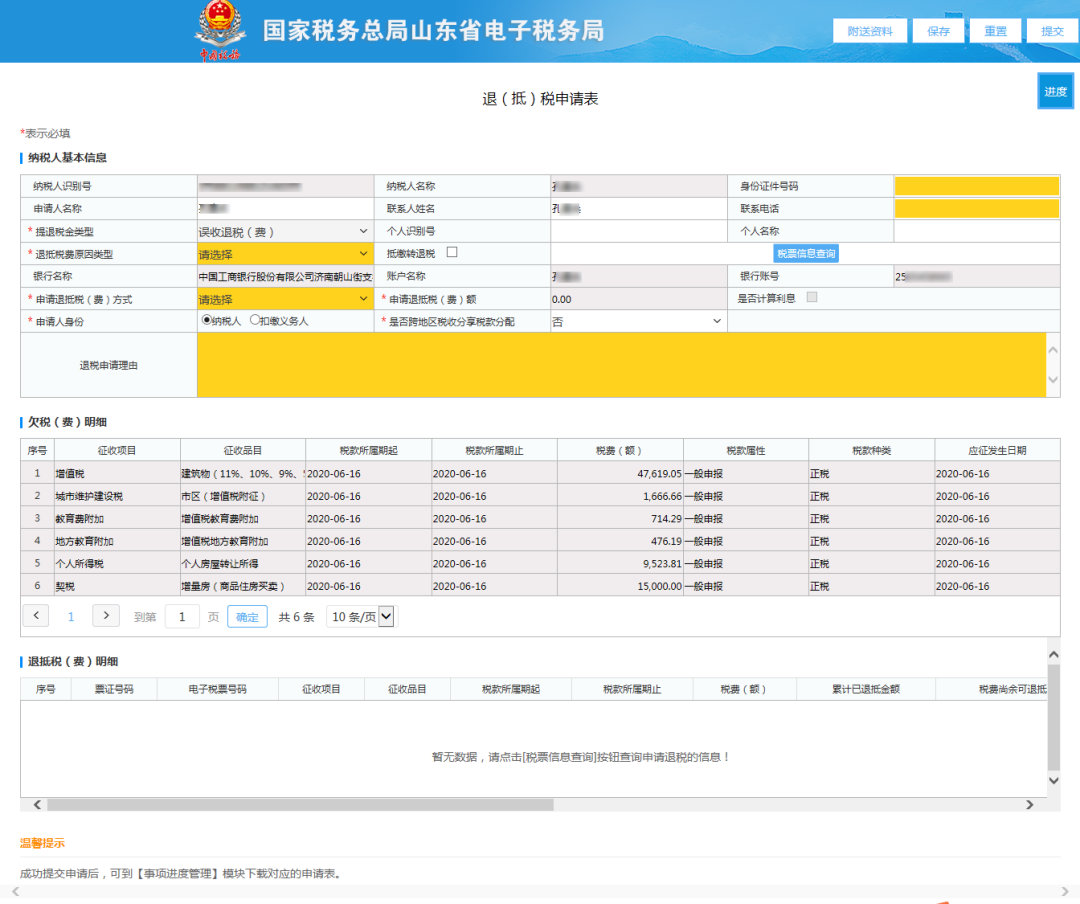Viewport: 1080px width, 904px height.
Task: Submit the application with 提交
Action: (1052, 31)
